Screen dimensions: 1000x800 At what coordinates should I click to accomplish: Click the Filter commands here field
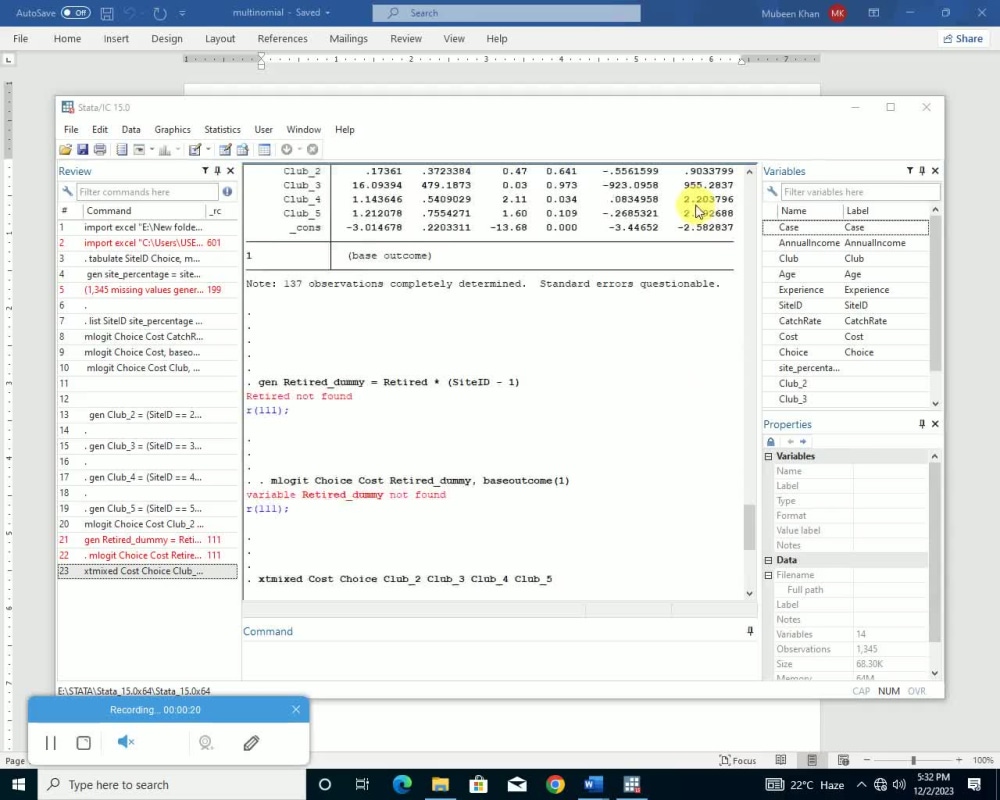147,192
